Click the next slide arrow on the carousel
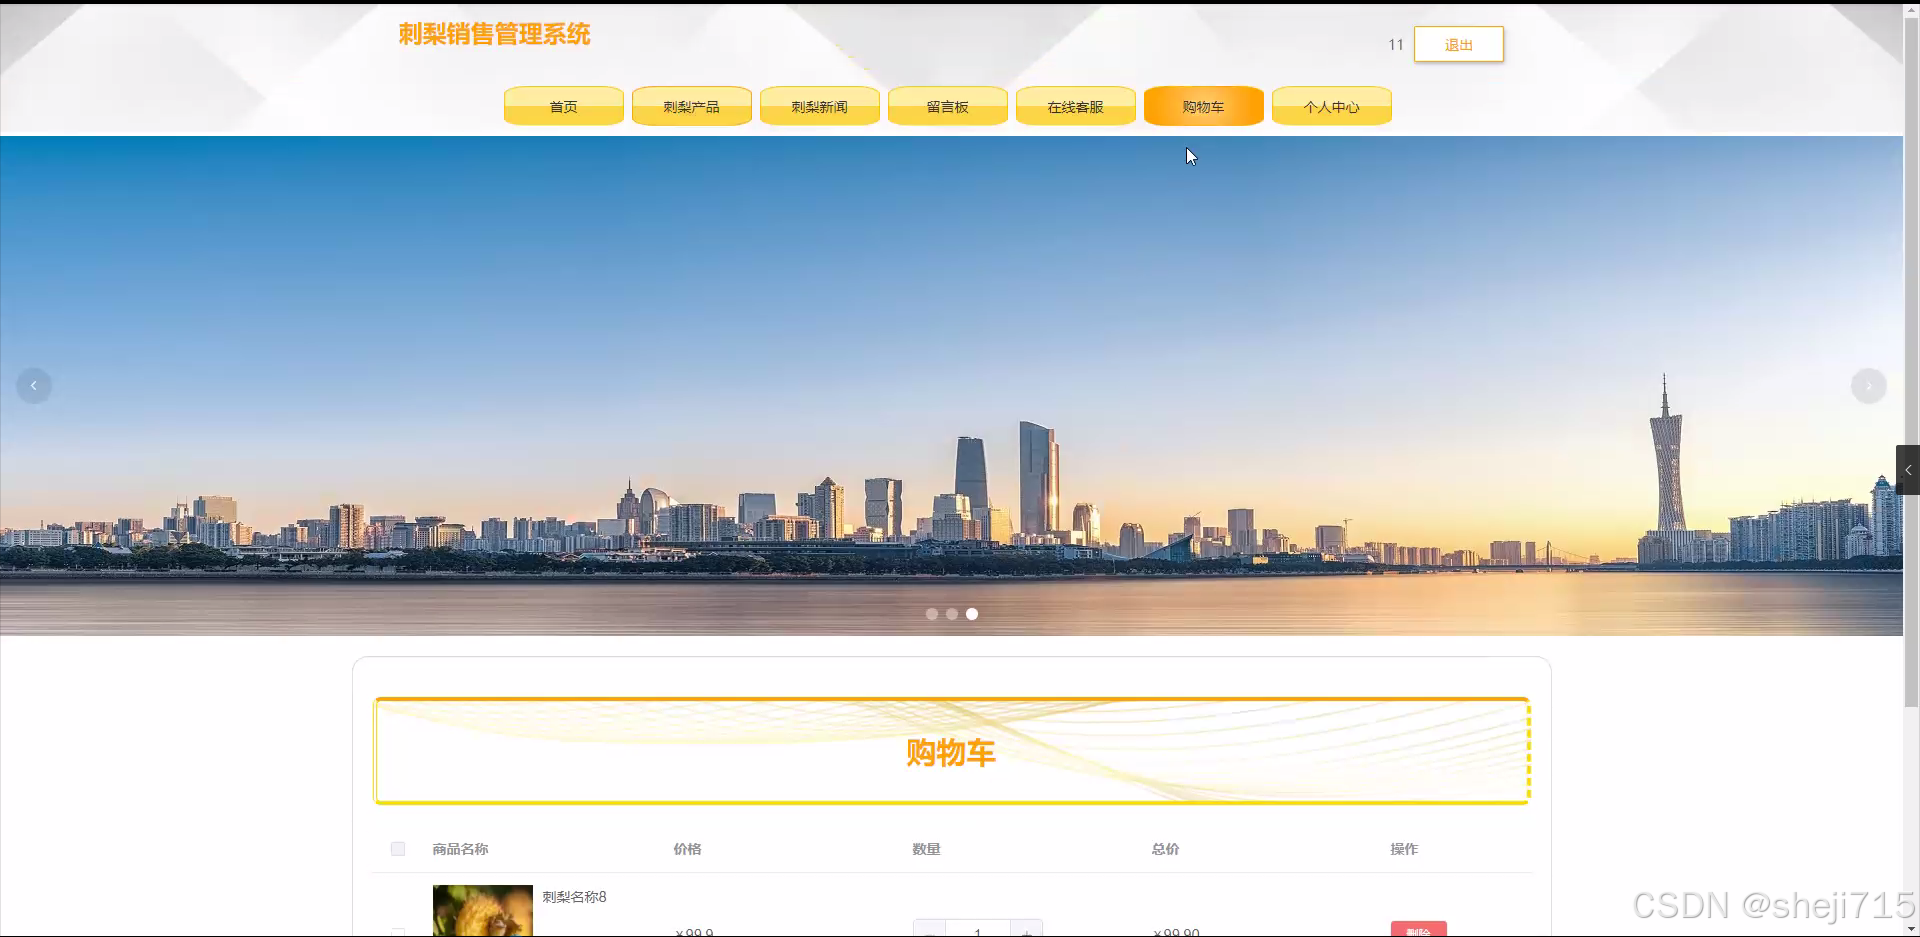This screenshot has width=1920, height=937. click(x=1868, y=385)
